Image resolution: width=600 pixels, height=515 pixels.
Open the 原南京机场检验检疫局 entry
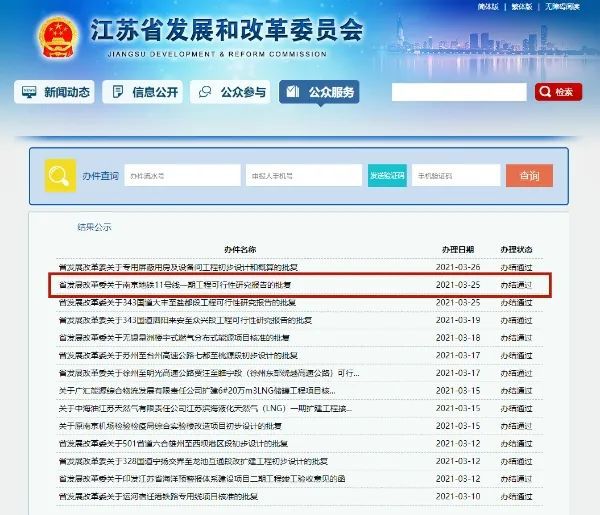(x=170, y=425)
